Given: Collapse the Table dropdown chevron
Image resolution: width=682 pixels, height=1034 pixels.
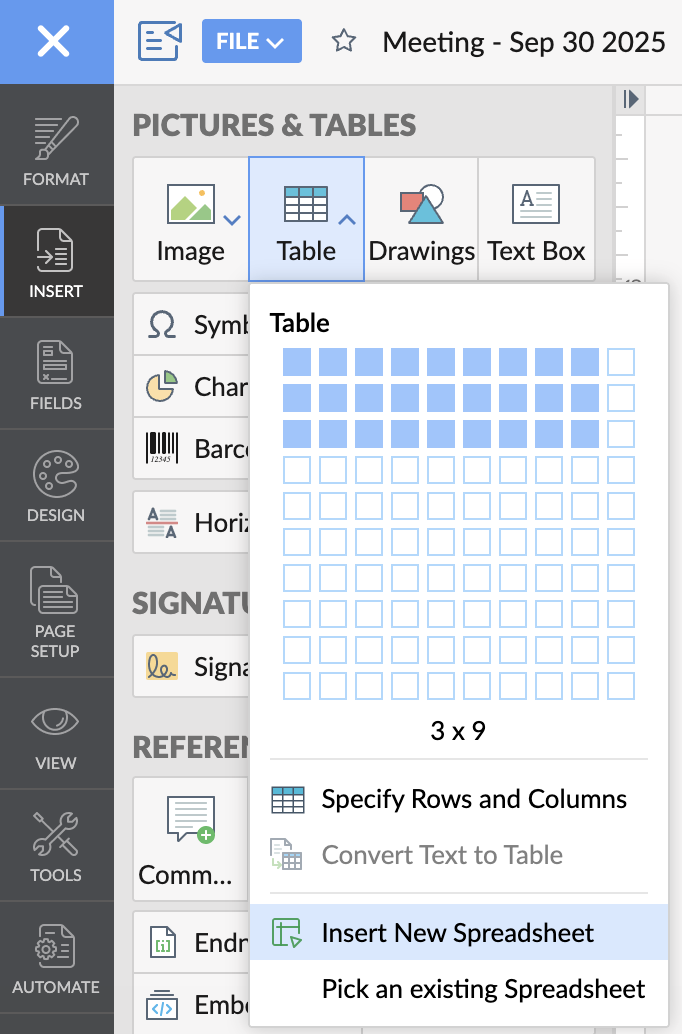Looking at the screenshot, I should tap(347, 219).
